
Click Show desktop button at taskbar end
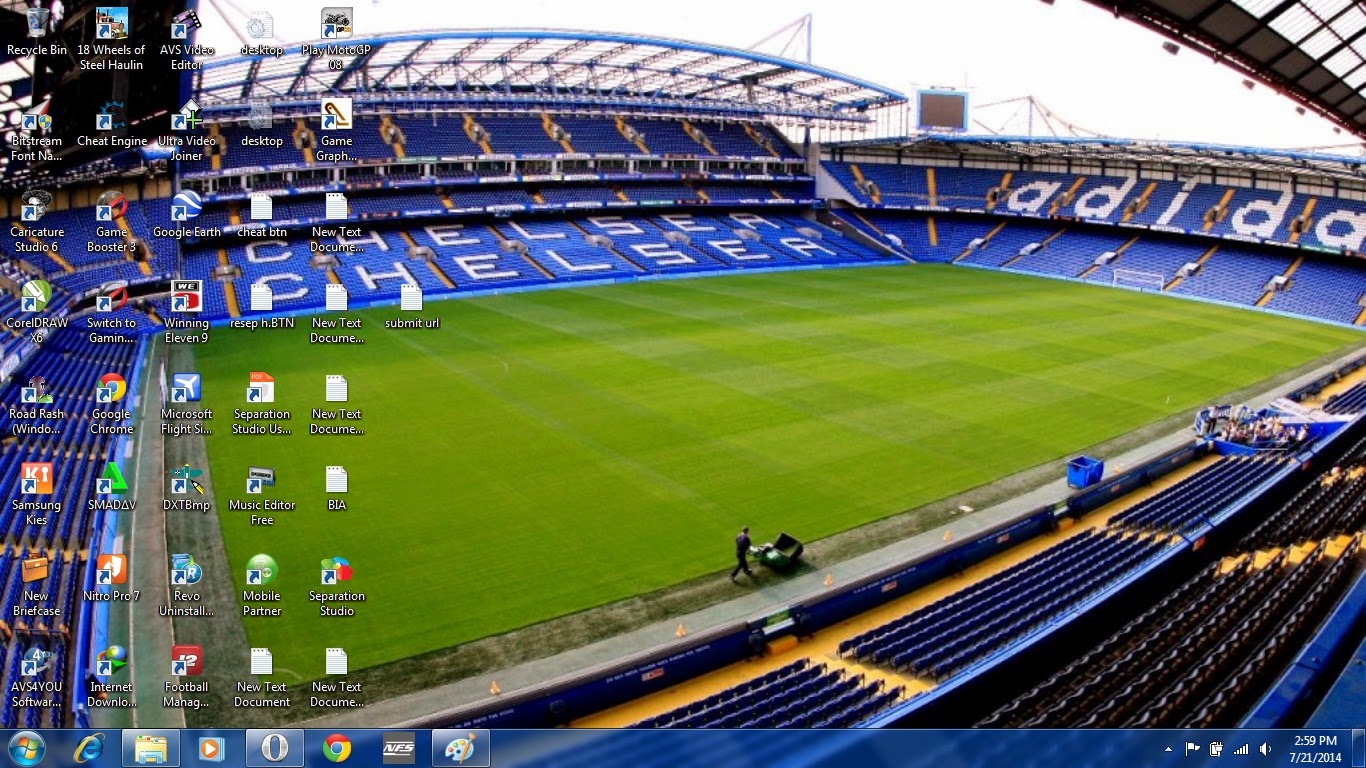point(1358,748)
